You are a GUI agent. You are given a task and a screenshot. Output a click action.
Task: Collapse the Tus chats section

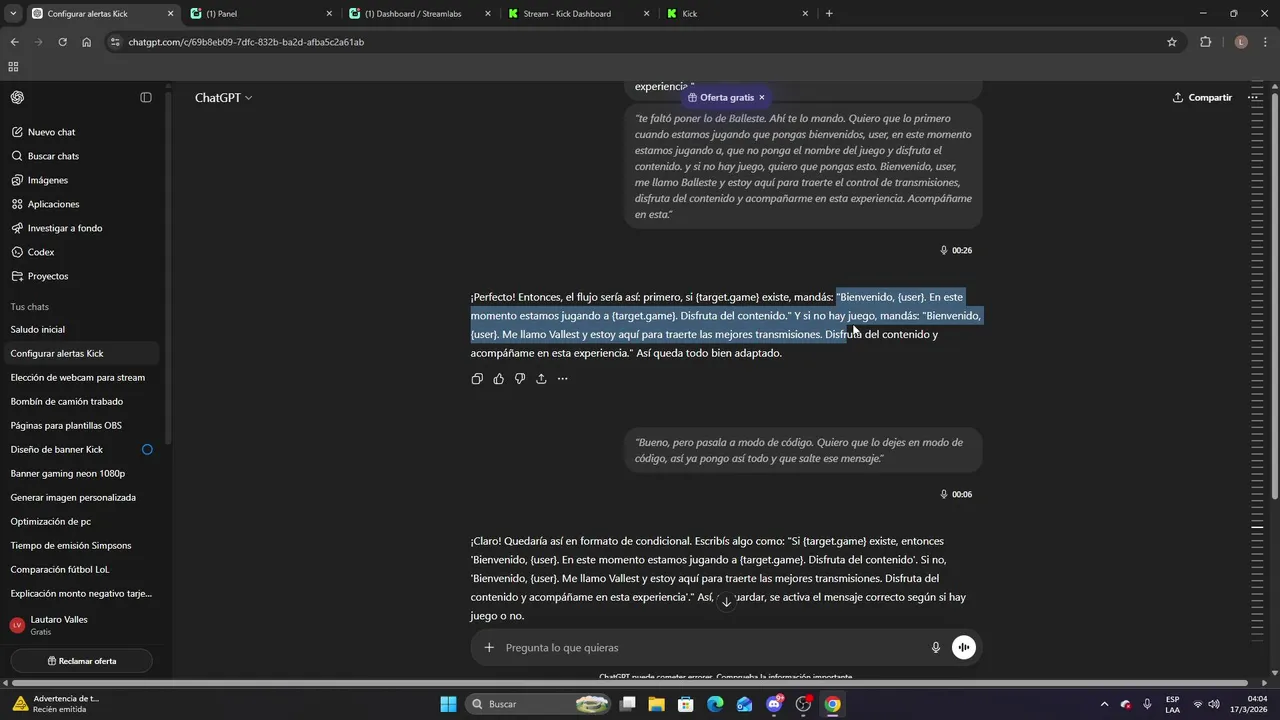30,307
